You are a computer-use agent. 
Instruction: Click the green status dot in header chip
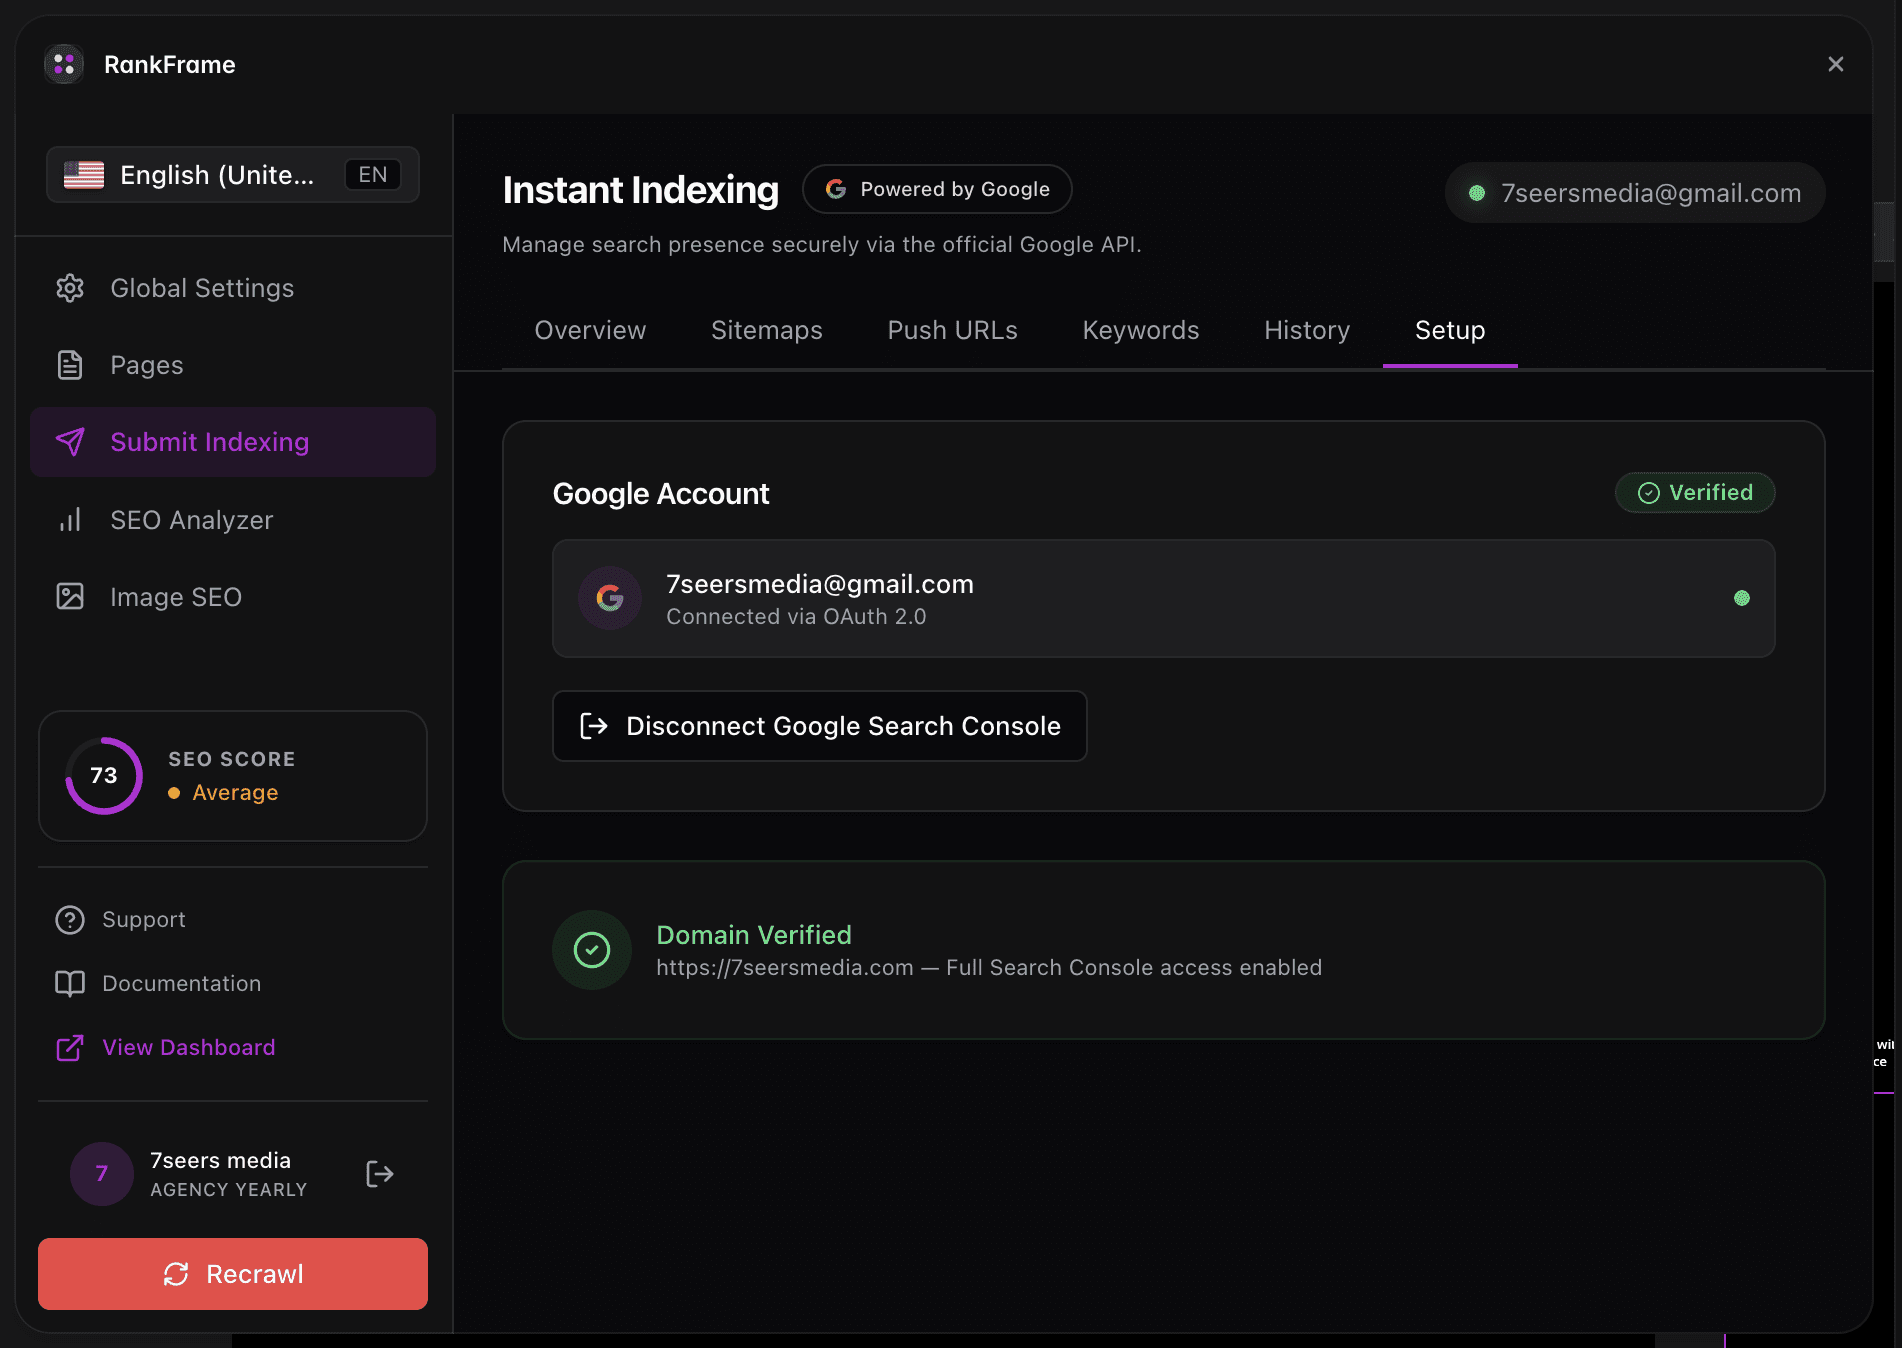(x=1477, y=193)
